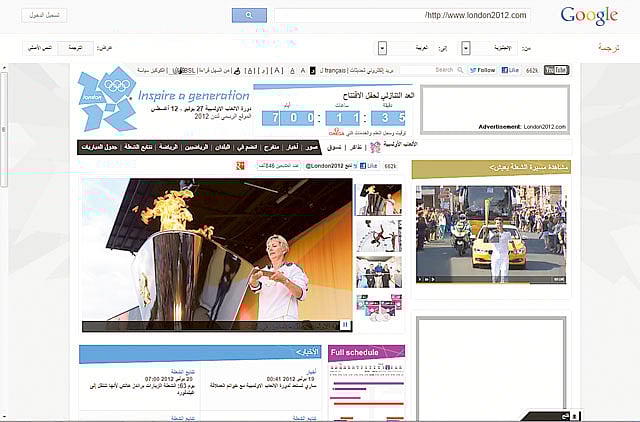Select the second slideshow thumbnail with athlete
The height and width of the screenshot is (422, 640).
[x=379, y=236]
